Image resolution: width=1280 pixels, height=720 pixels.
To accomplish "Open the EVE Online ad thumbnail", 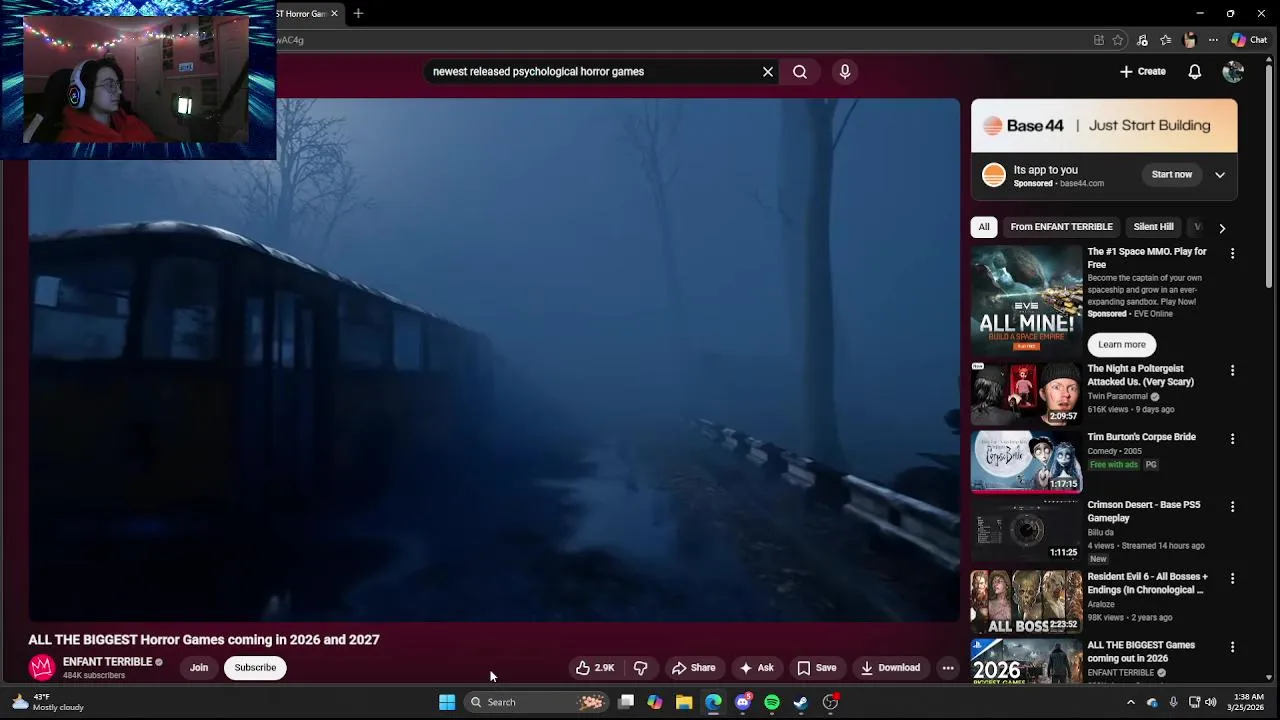I will click(x=1026, y=300).
